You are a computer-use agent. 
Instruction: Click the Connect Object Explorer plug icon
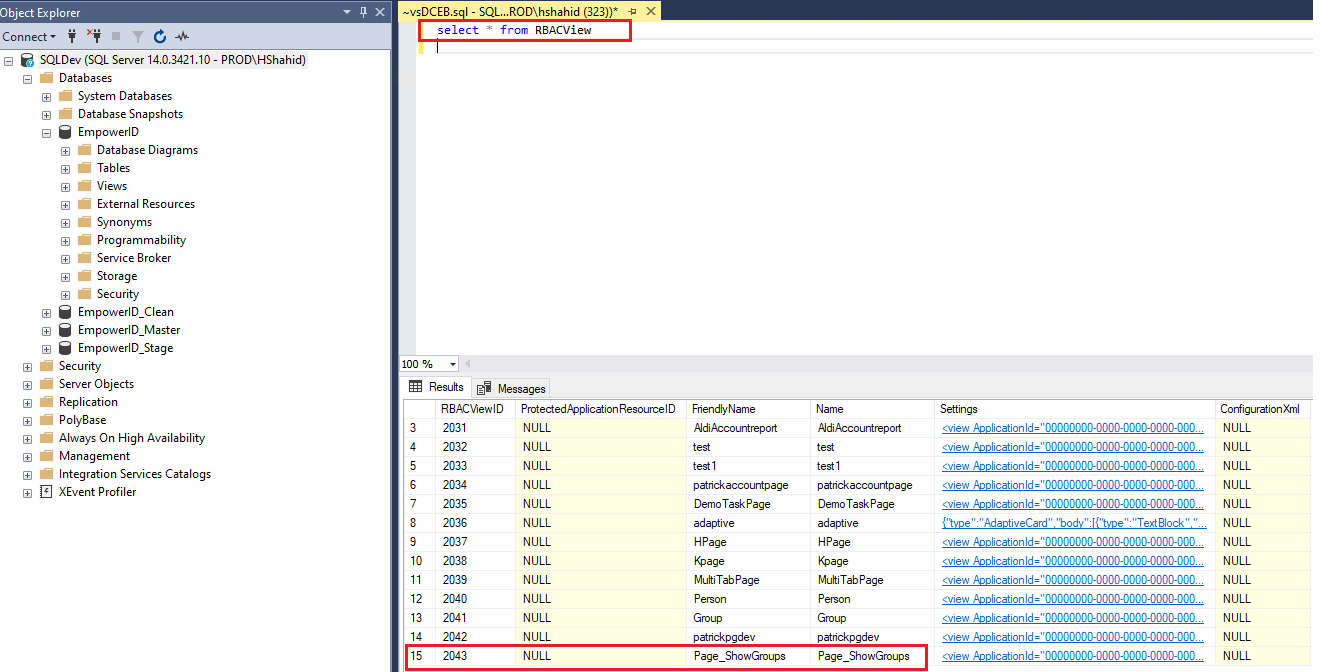[72, 36]
